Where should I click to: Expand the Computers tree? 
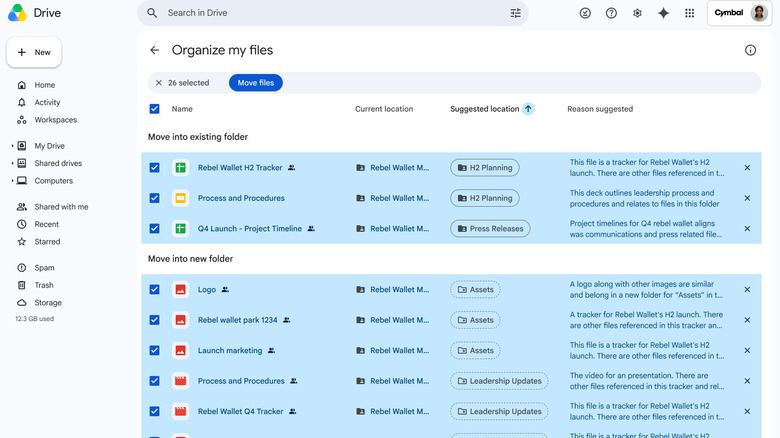pyautogui.click(x=12, y=181)
